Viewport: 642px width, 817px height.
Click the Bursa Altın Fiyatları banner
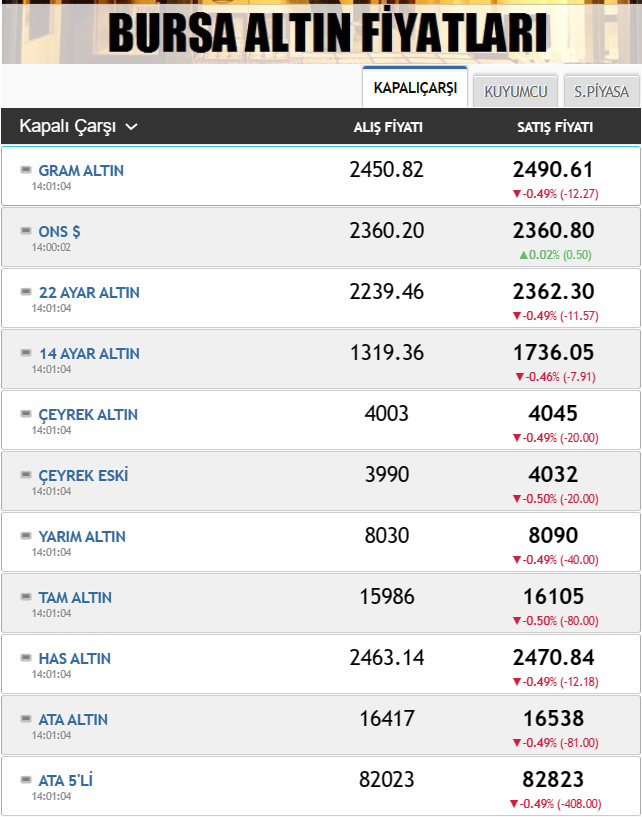(321, 32)
